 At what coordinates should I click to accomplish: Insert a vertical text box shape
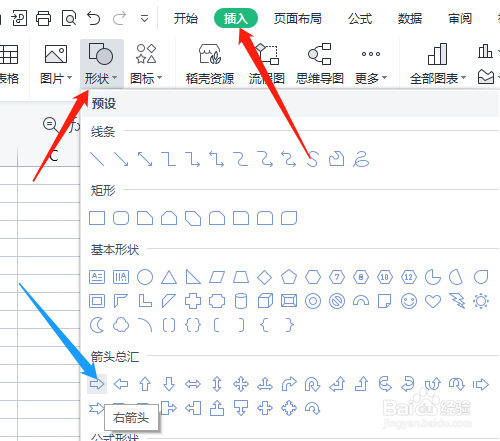click(x=121, y=277)
